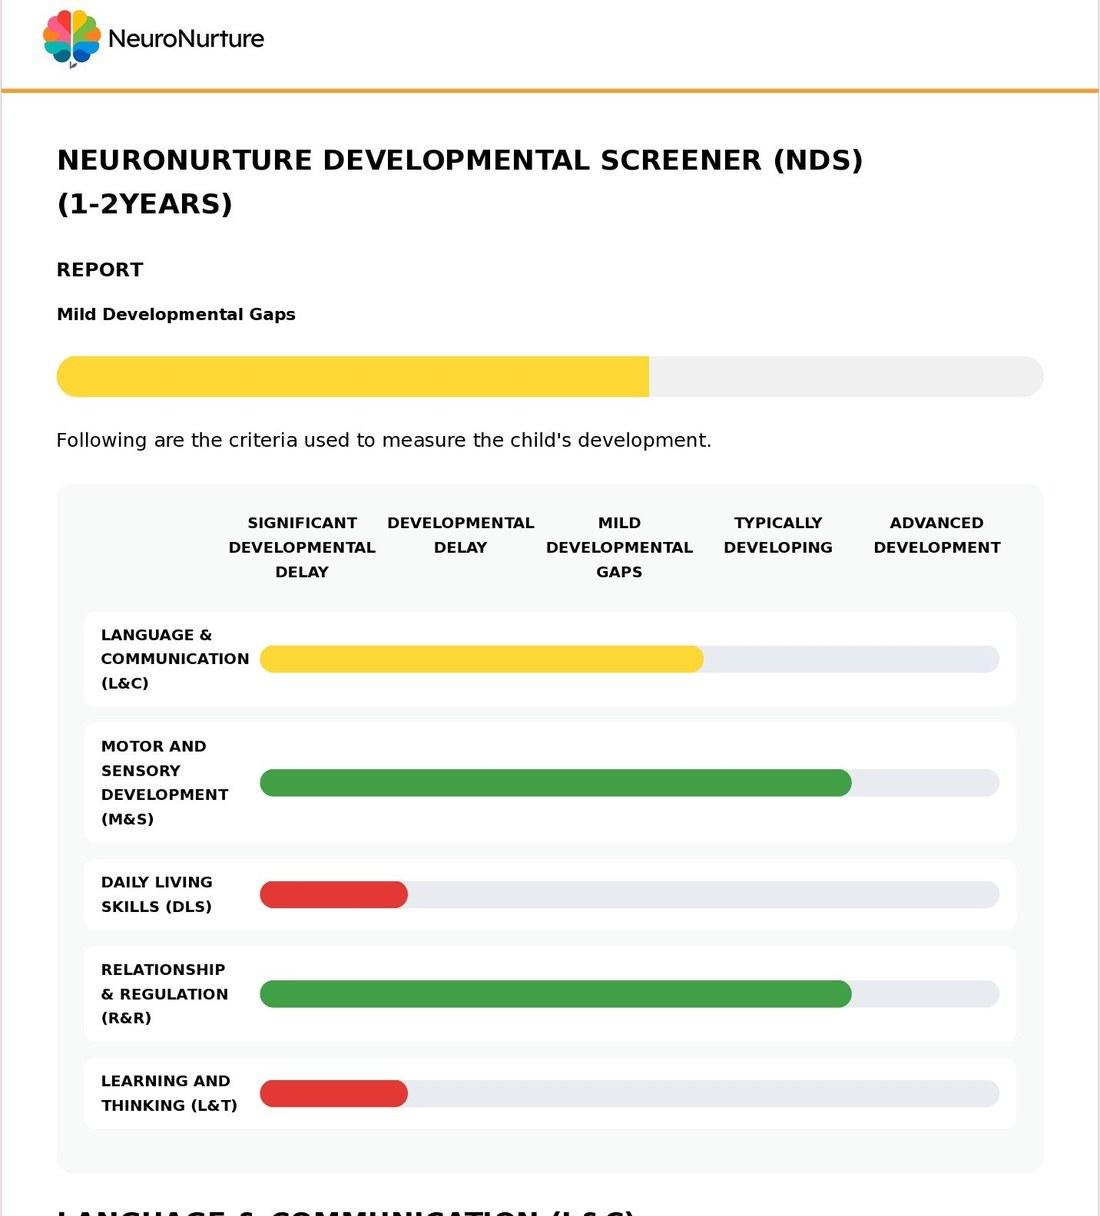The image size is (1100, 1216).
Task: Click the Language & Communication (L&C) row label
Action: (x=175, y=659)
